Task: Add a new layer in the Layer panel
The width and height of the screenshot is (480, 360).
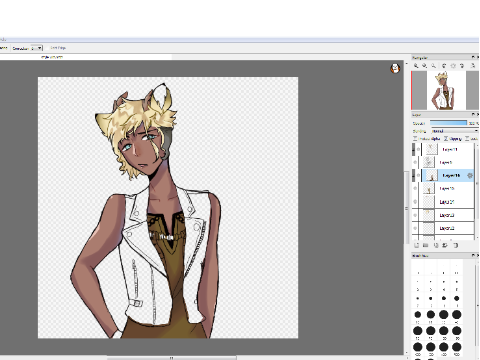Action: pos(416,245)
